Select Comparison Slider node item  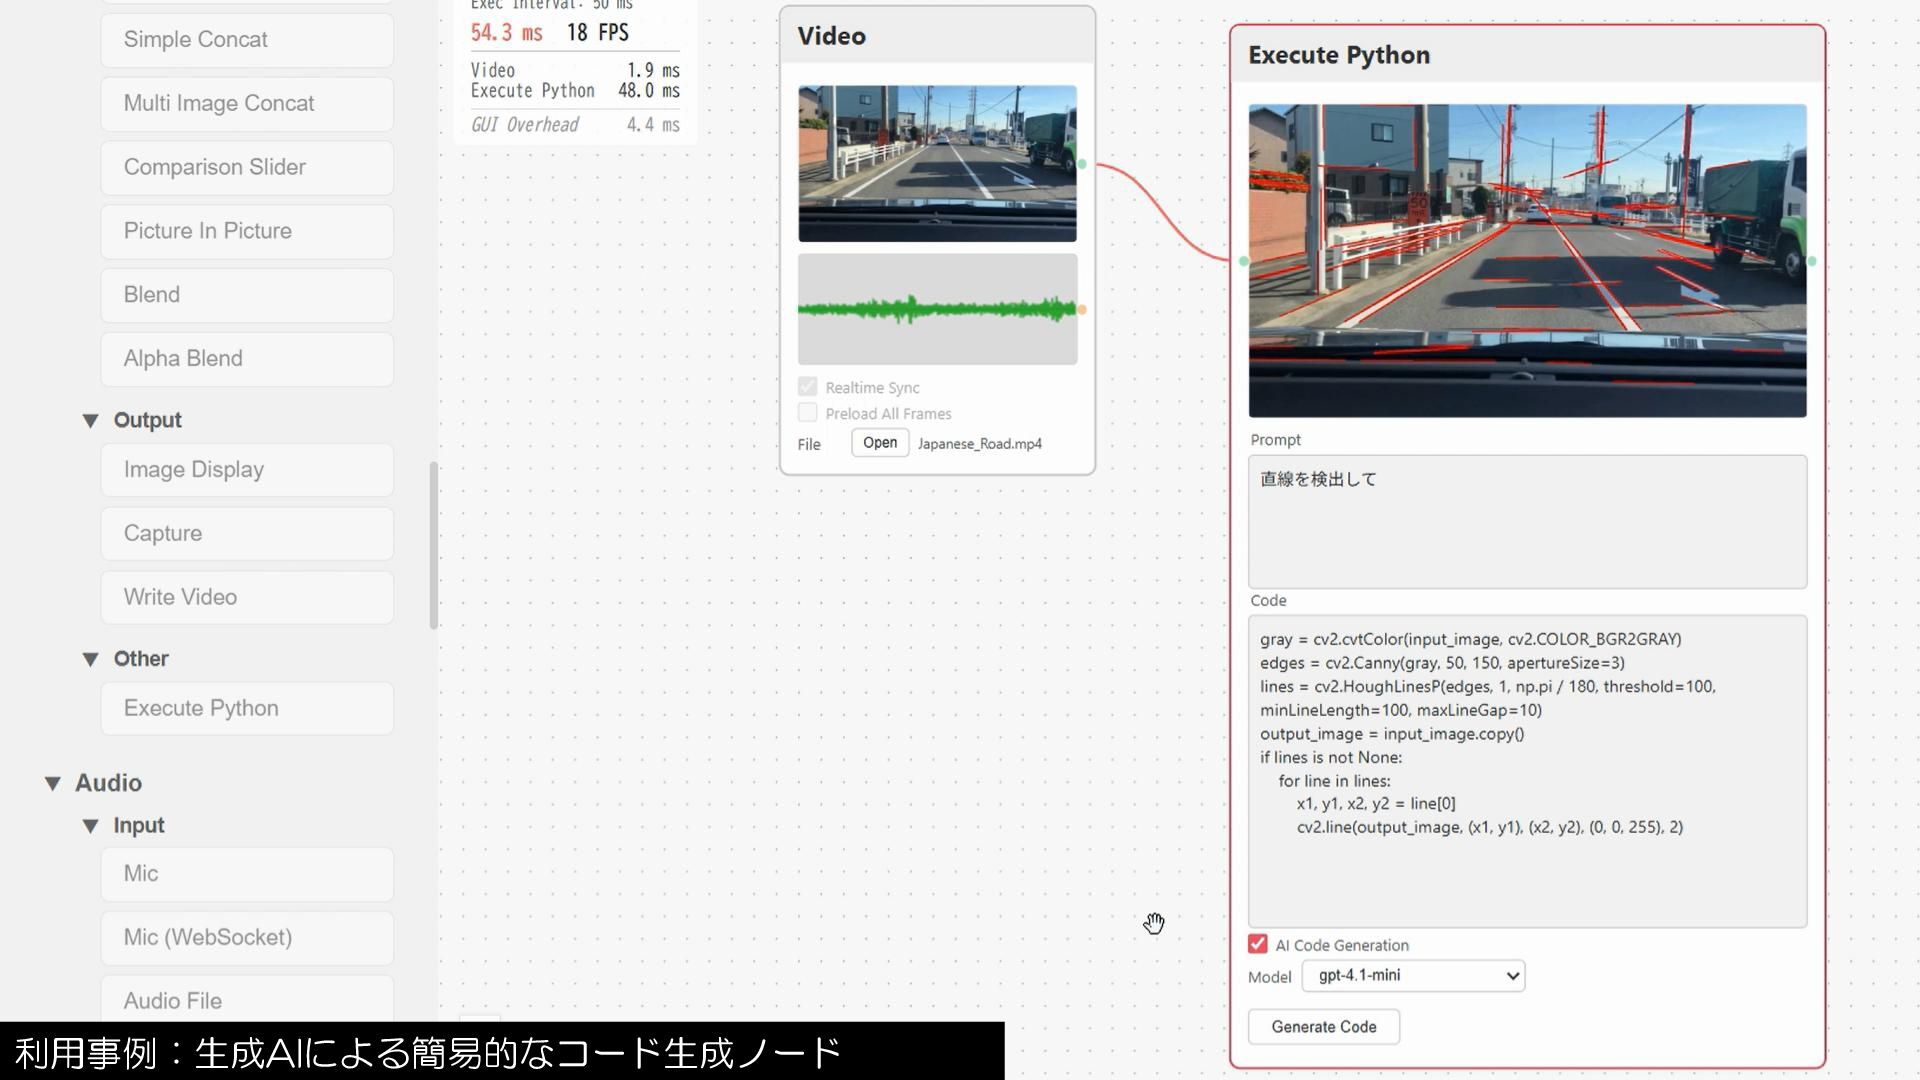247,167
